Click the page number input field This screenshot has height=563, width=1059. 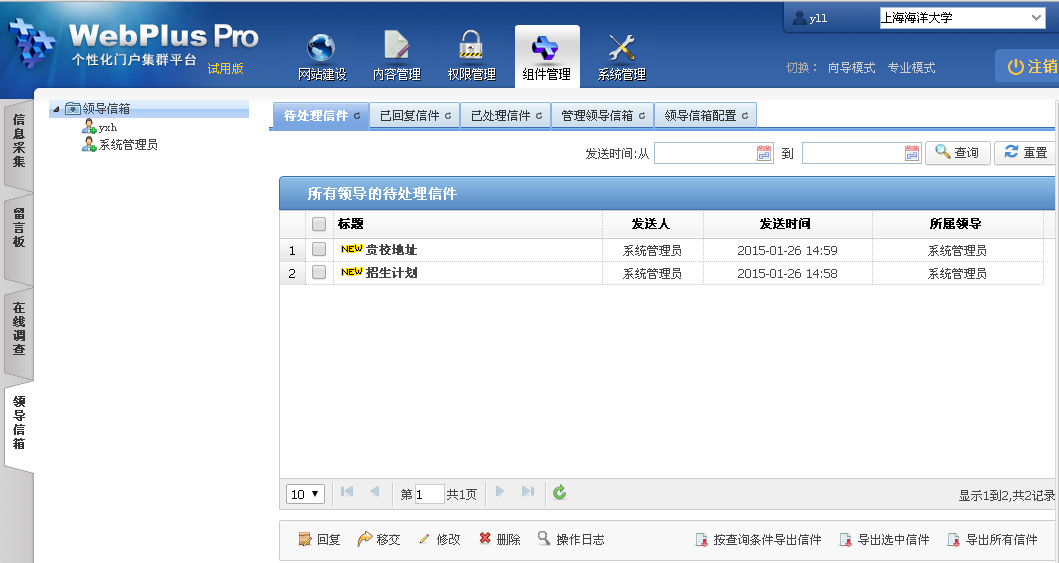429,494
